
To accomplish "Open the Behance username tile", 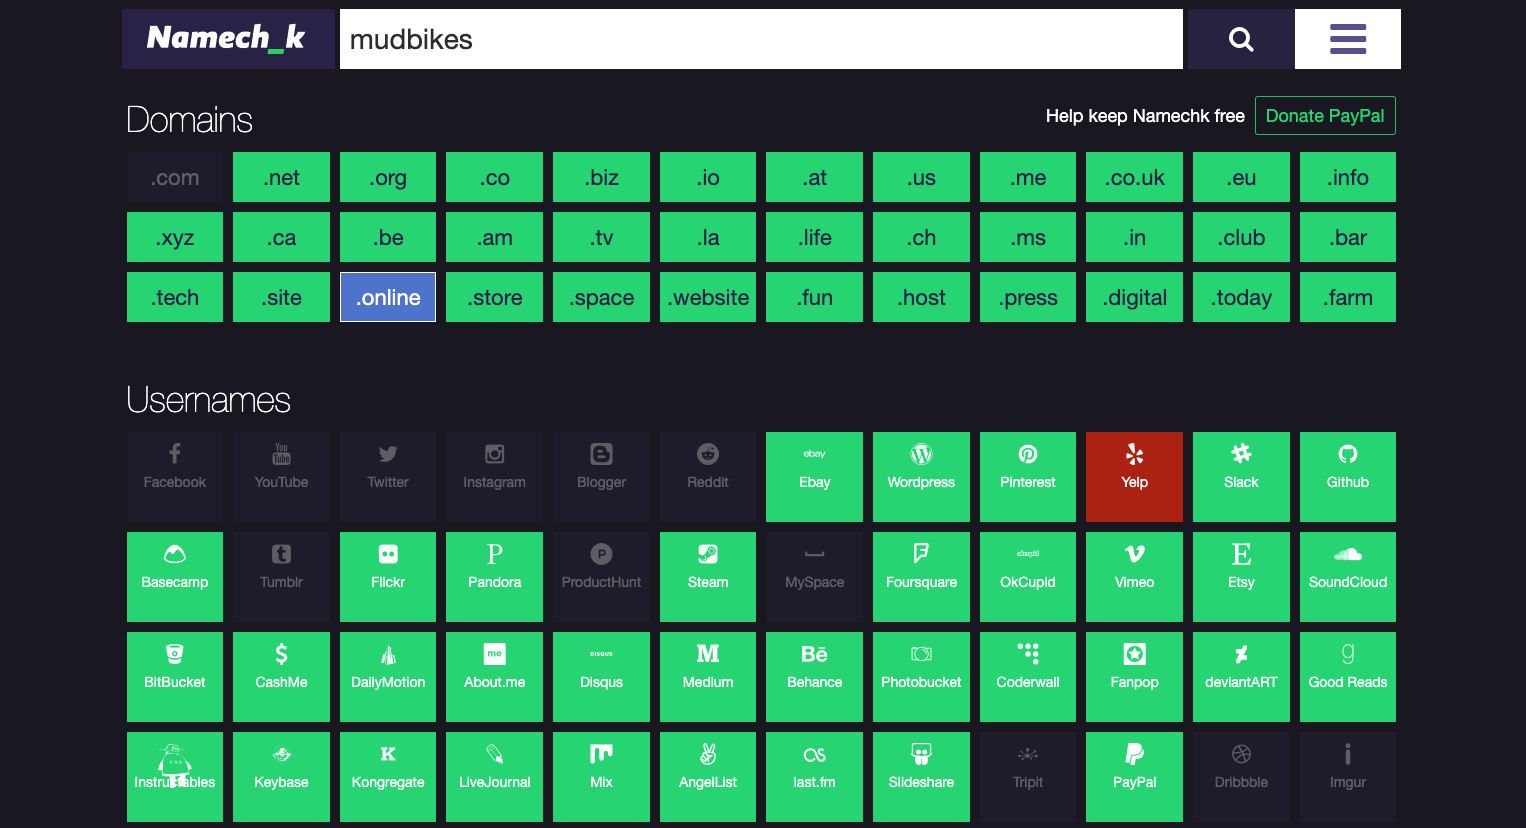I will (x=814, y=677).
